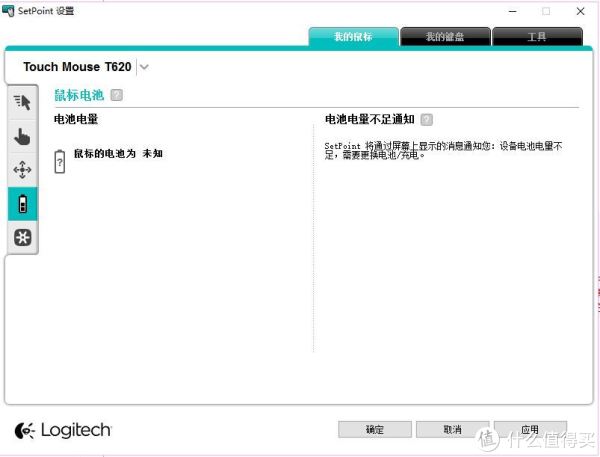The image size is (600, 457).
Task: Close the SetPoint settings window
Action: click(x=580, y=11)
